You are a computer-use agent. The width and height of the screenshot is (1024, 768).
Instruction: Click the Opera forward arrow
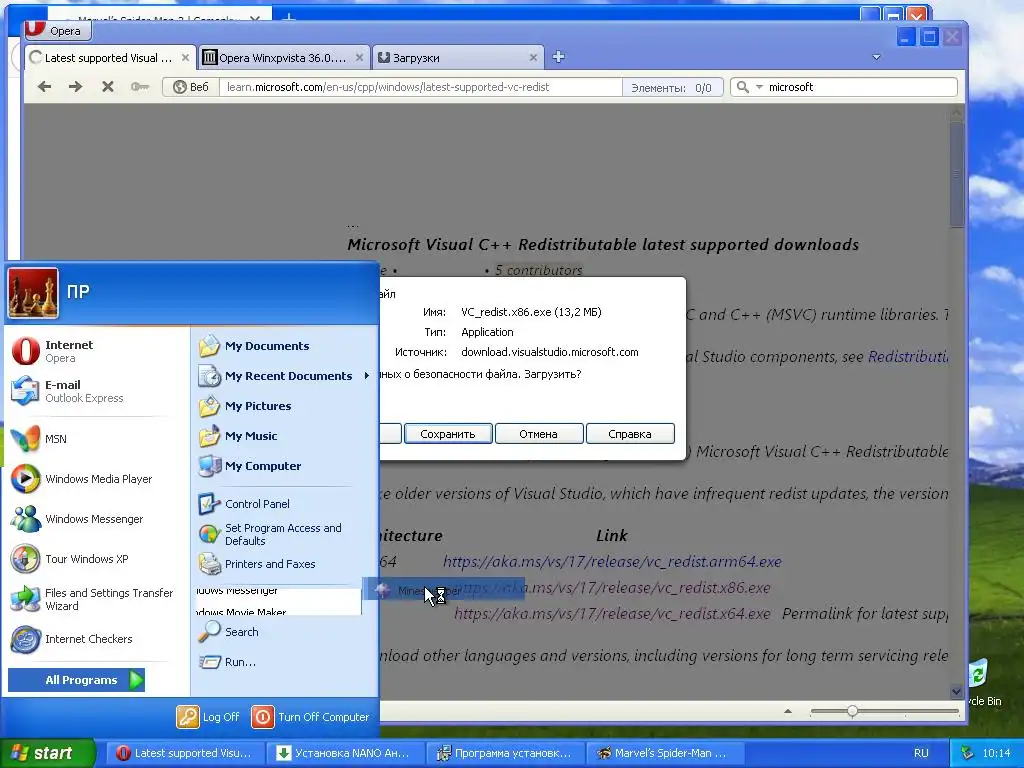pos(76,87)
